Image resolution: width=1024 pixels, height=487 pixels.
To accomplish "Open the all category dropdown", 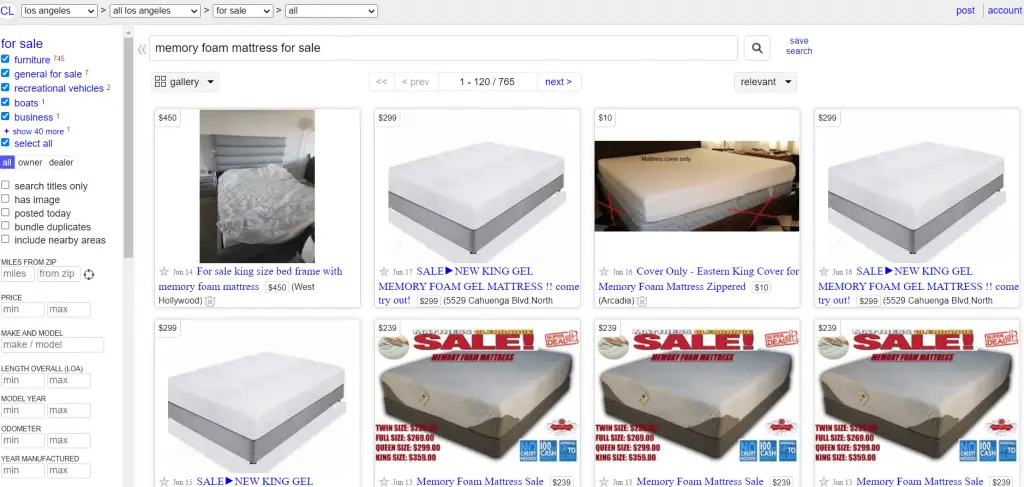I will [x=331, y=11].
